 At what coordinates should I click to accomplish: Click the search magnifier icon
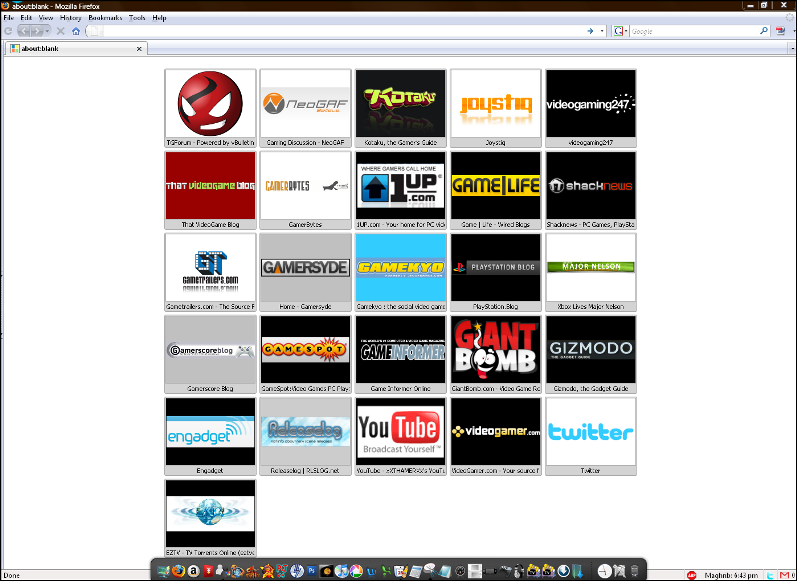[x=763, y=31]
